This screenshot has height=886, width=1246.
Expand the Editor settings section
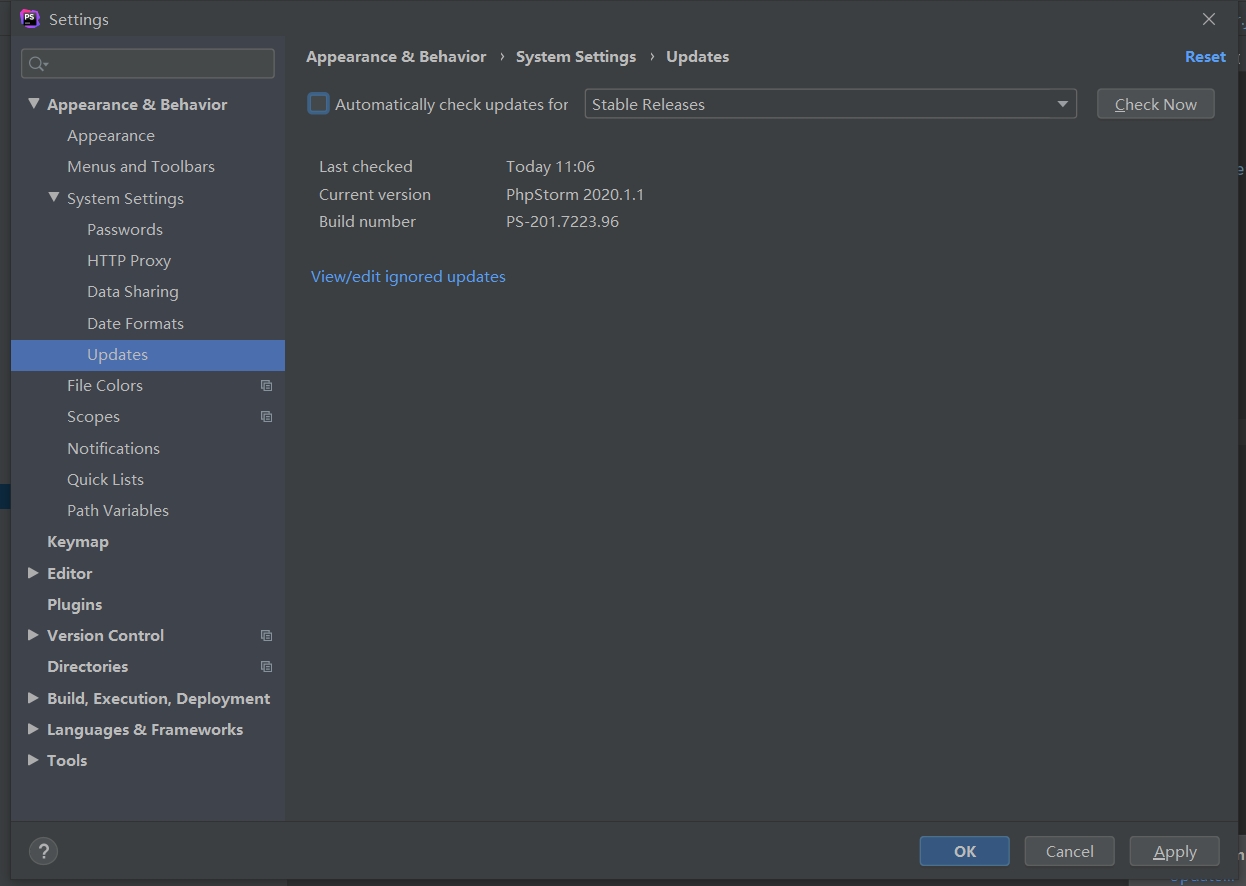33,573
